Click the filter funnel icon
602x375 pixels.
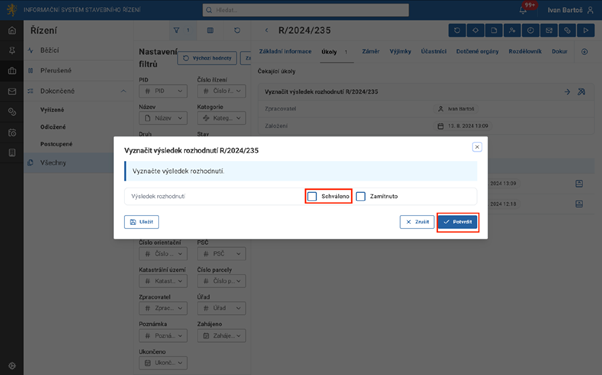pyautogui.click(x=176, y=30)
